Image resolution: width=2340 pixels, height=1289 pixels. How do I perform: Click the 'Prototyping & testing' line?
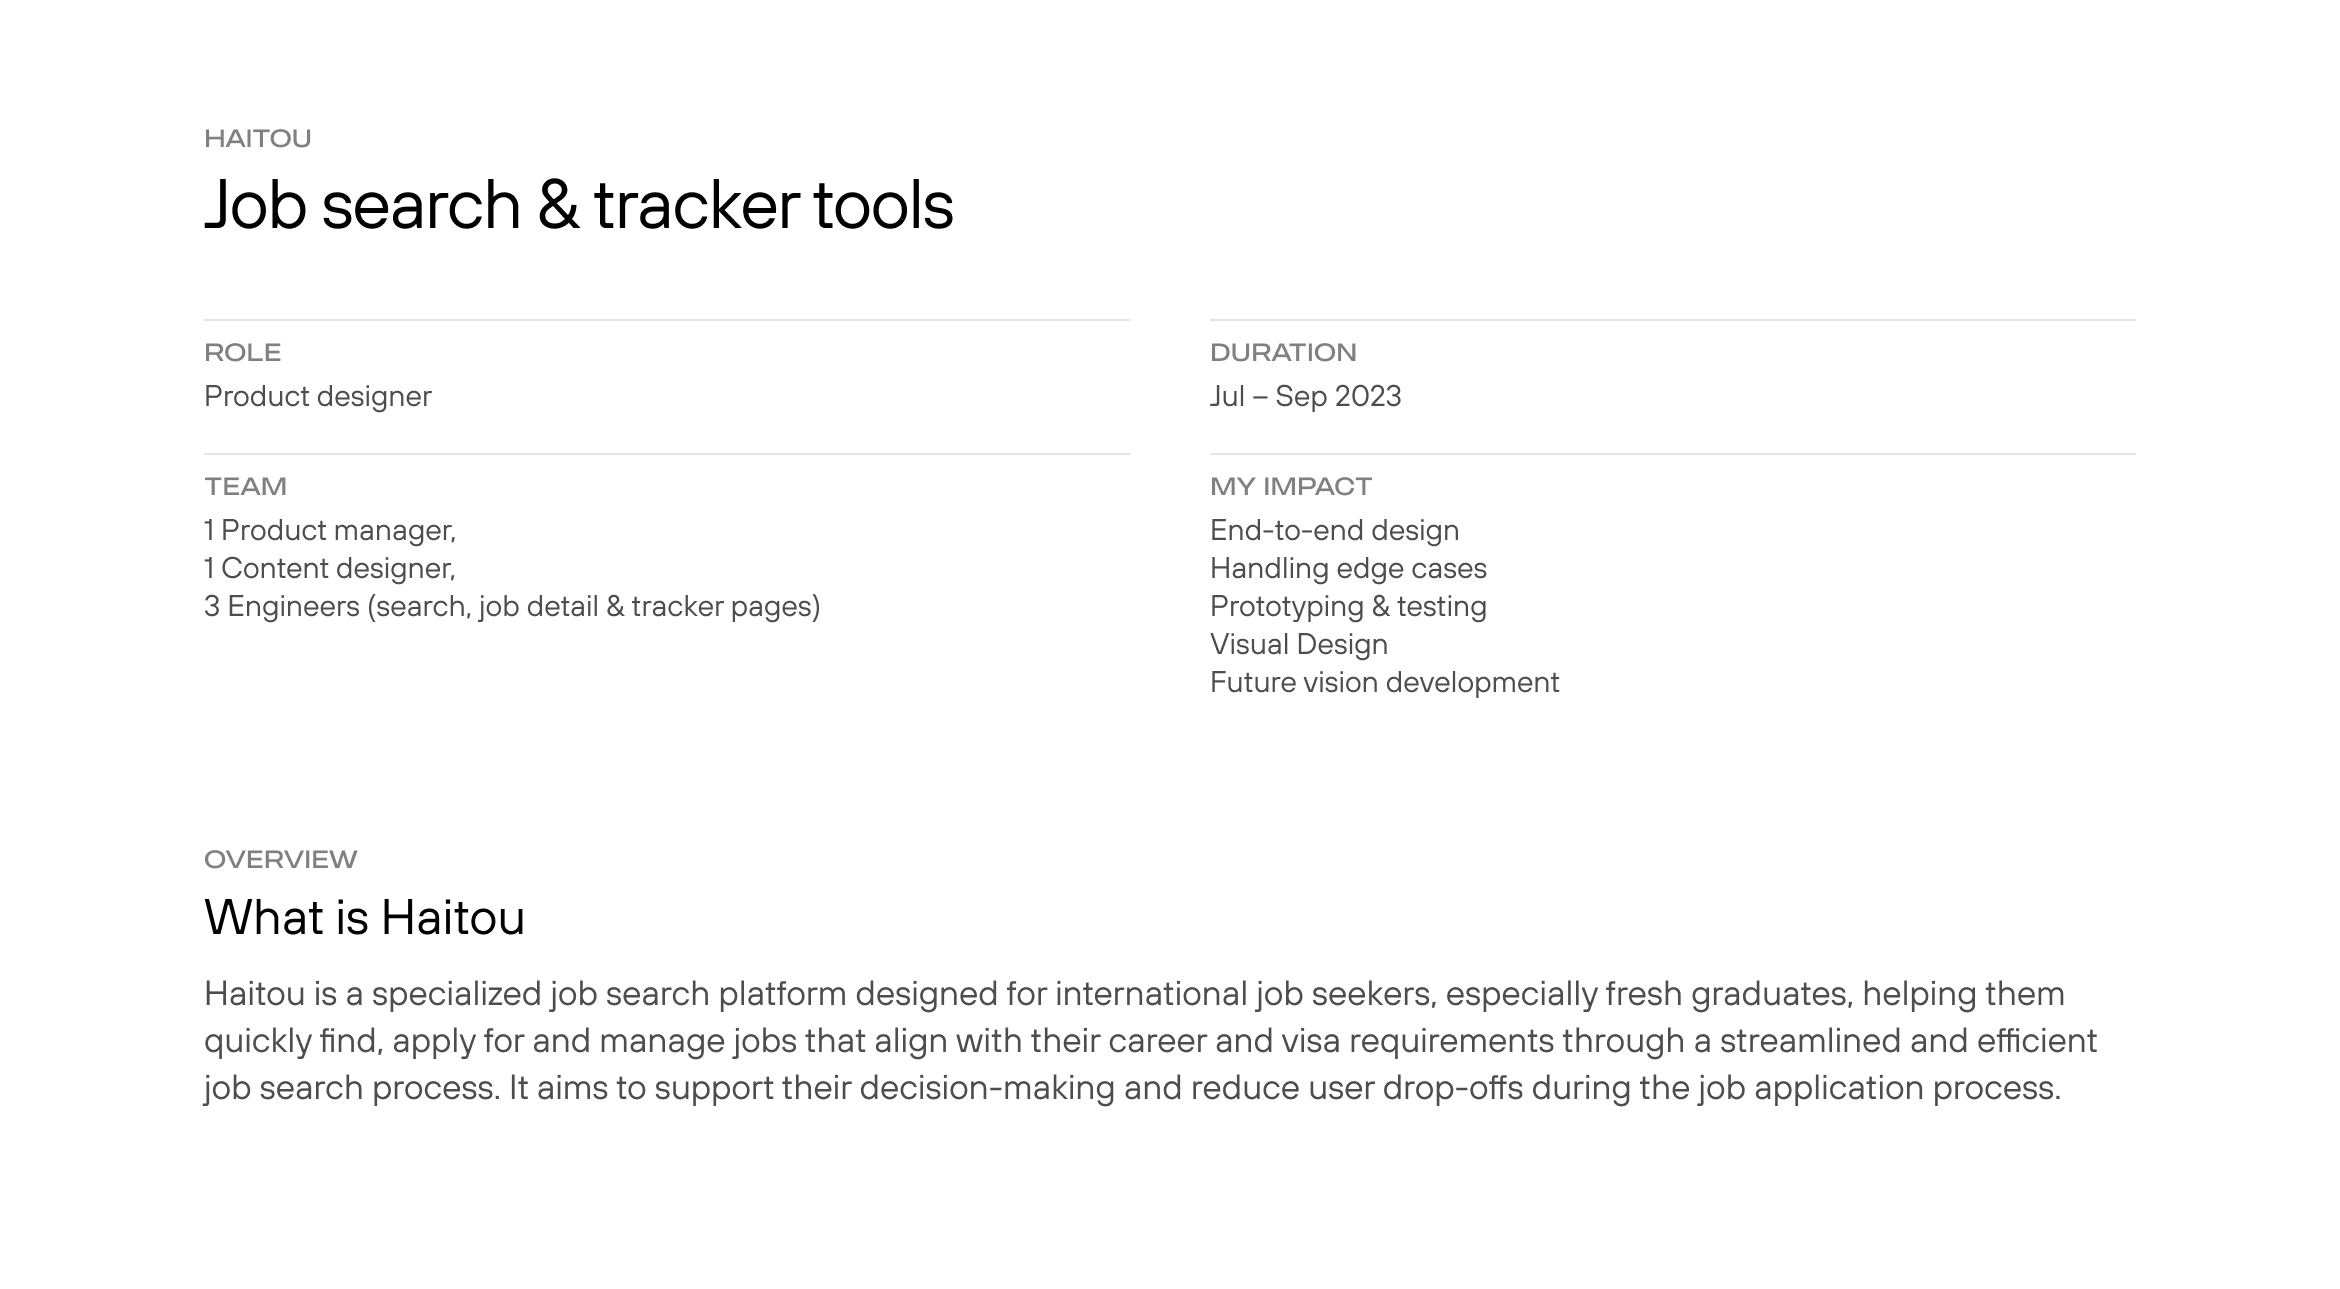1347,606
